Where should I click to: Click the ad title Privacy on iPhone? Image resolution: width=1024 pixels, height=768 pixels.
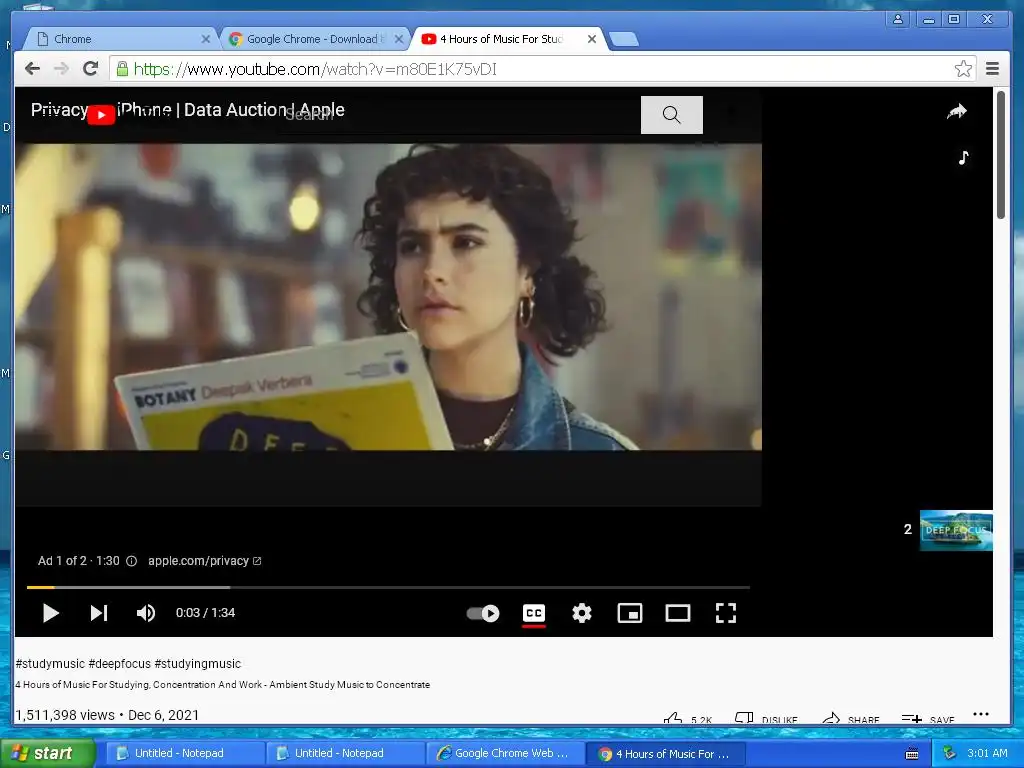(x=187, y=110)
